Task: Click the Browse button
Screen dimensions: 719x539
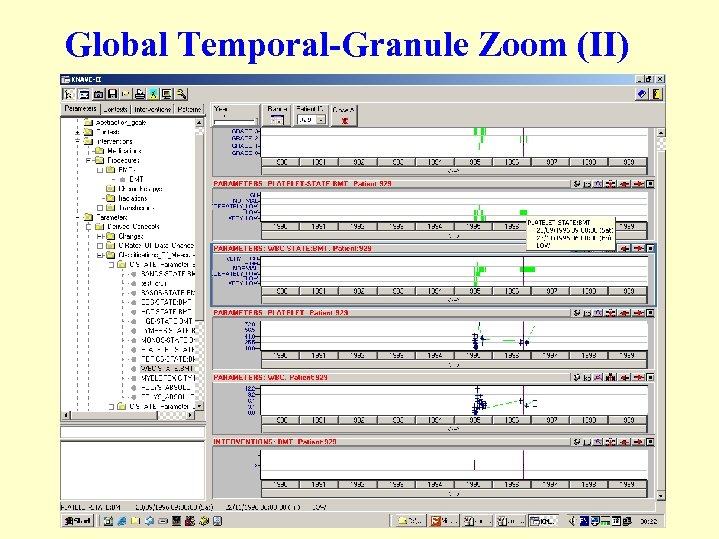Action: click(x=277, y=116)
